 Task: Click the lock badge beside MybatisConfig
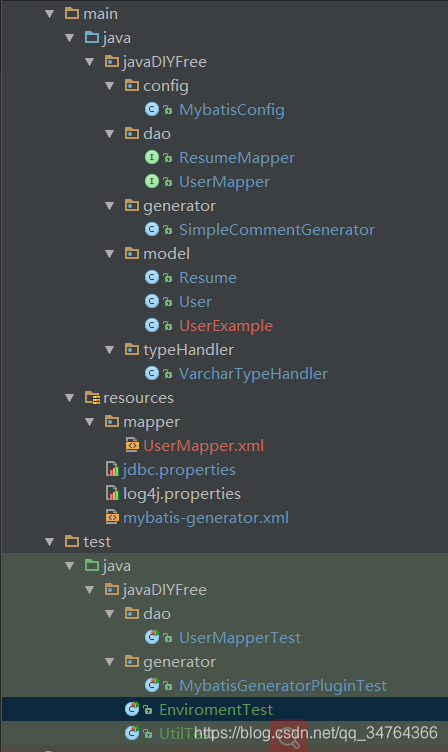(167, 110)
